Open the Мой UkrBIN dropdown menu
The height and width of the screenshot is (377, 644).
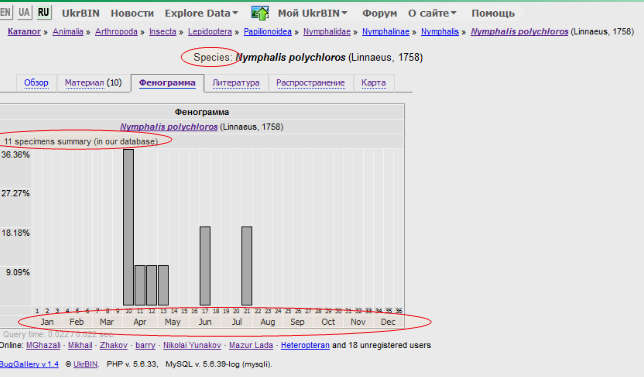click(x=313, y=13)
